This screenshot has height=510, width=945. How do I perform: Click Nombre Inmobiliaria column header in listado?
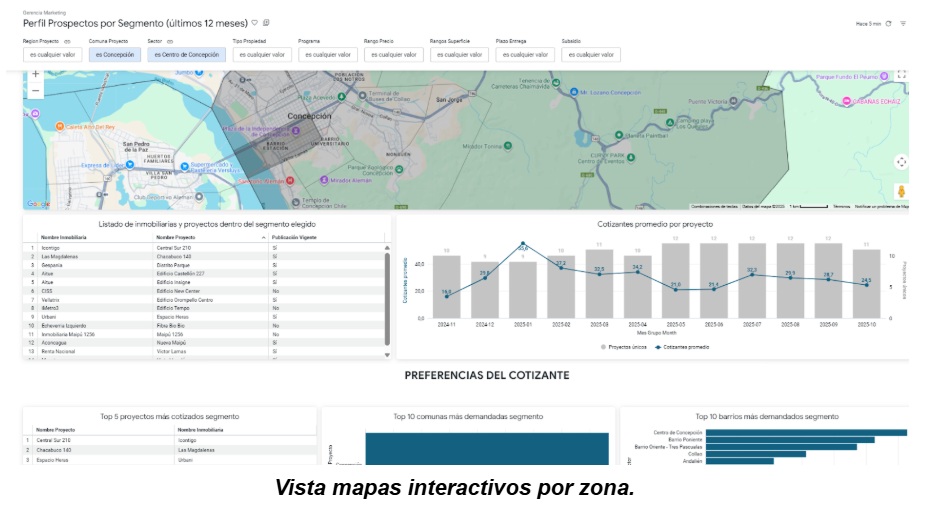(64, 238)
